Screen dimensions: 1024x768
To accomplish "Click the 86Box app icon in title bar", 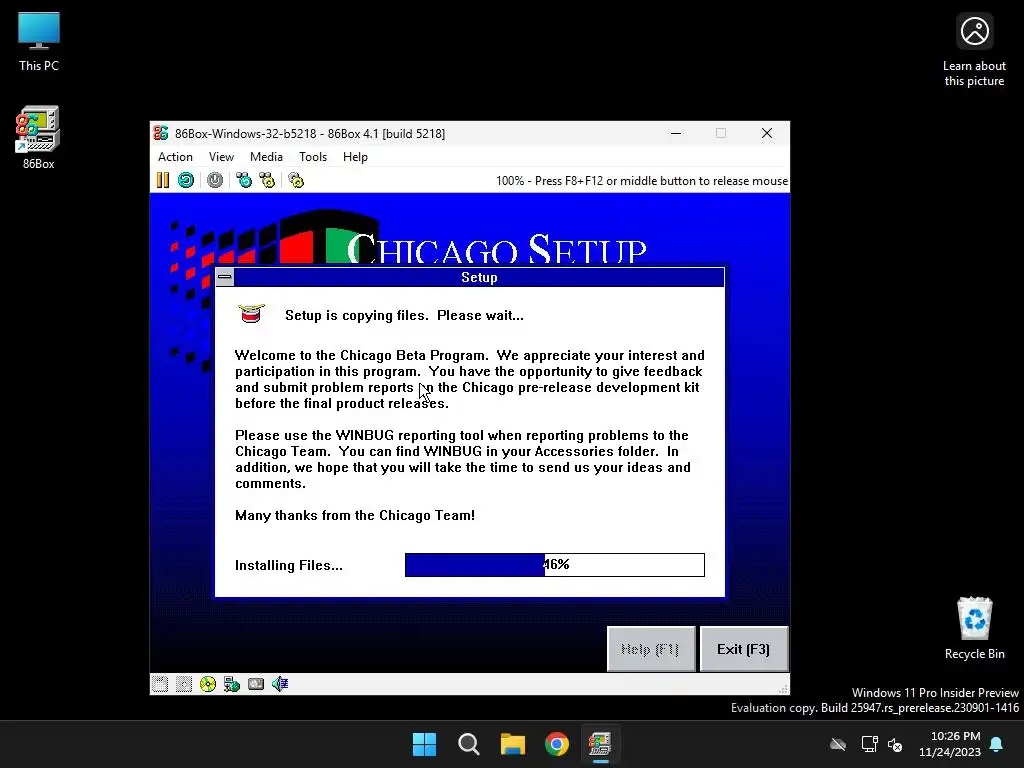I will click(x=161, y=133).
